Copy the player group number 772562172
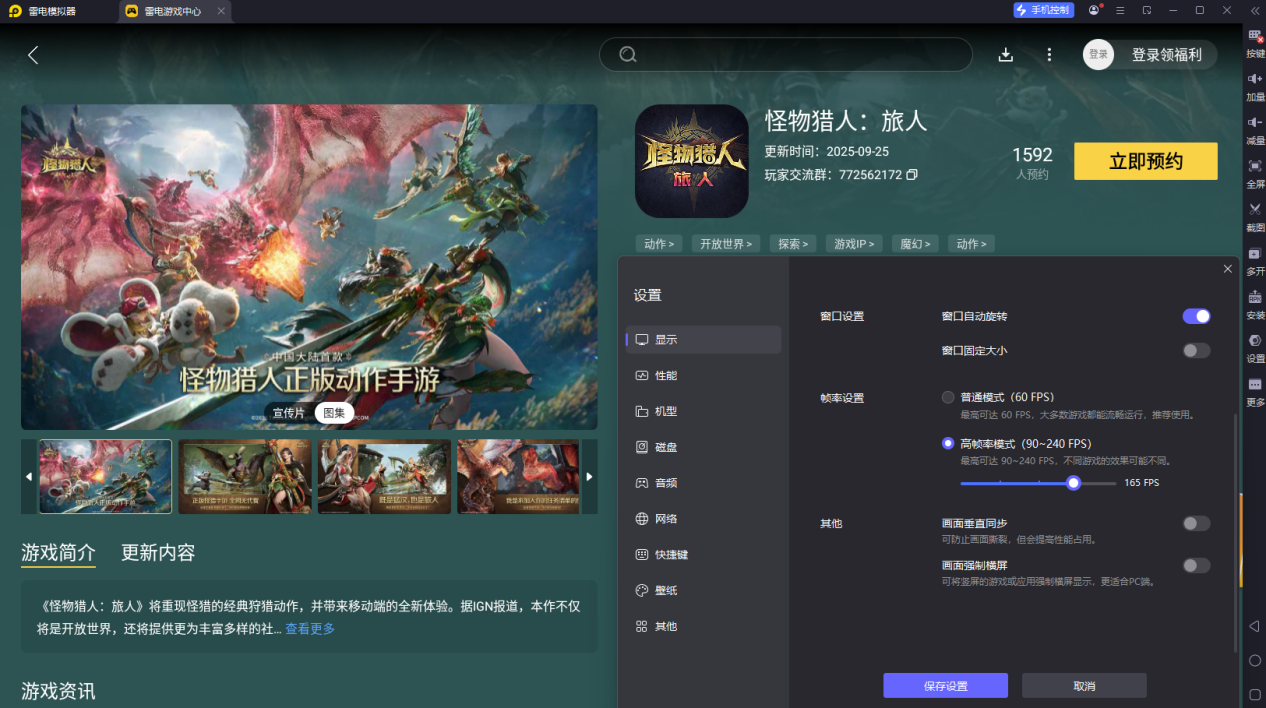This screenshot has height=708, width=1266. click(911, 175)
